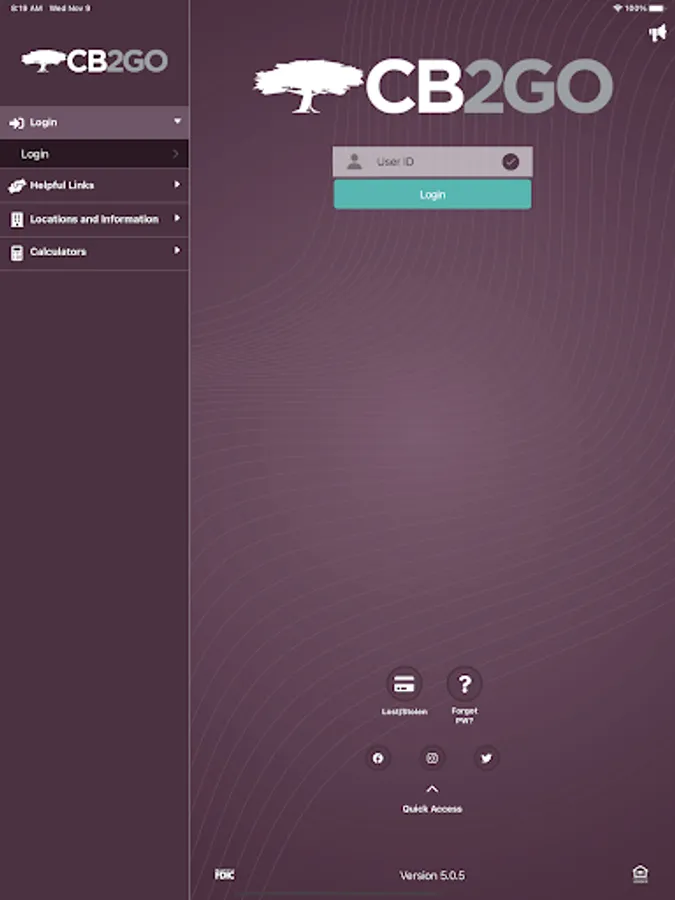Expand the Calculators section arrow
The width and height of the screenshot is (675, 900).
(x=177, y=250)
